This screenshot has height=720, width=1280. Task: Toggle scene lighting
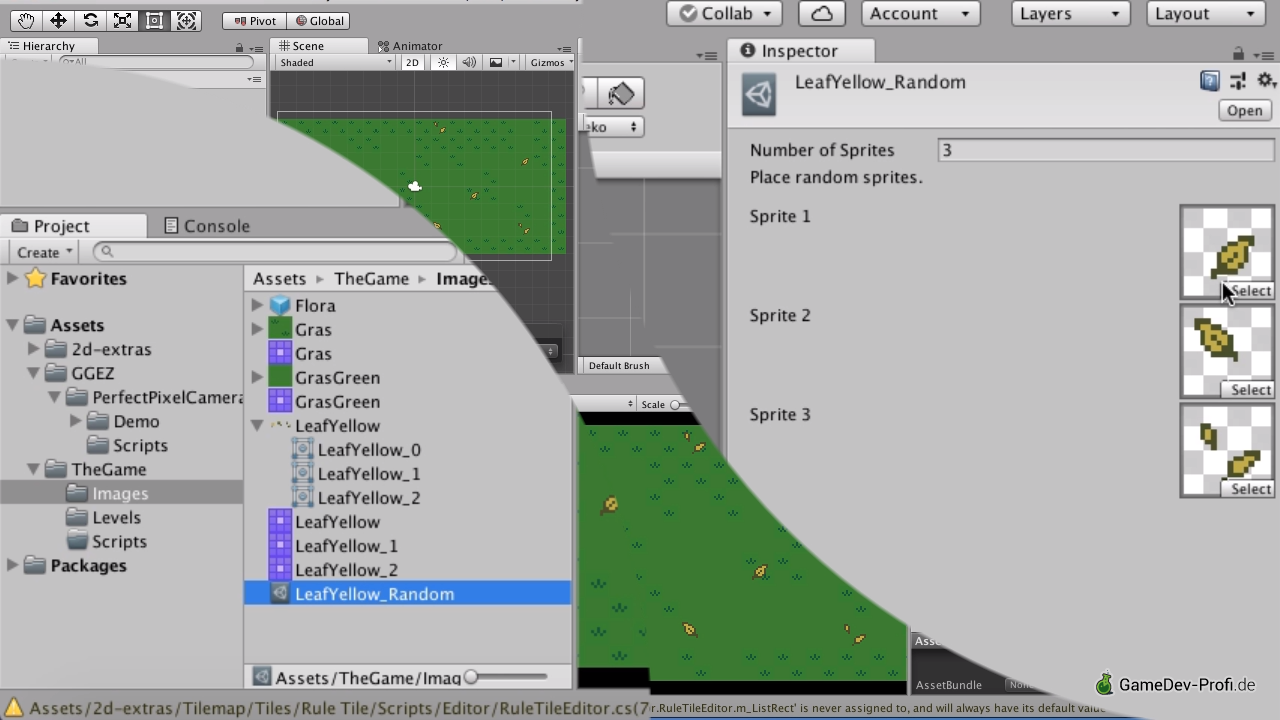tap(443, 62)
